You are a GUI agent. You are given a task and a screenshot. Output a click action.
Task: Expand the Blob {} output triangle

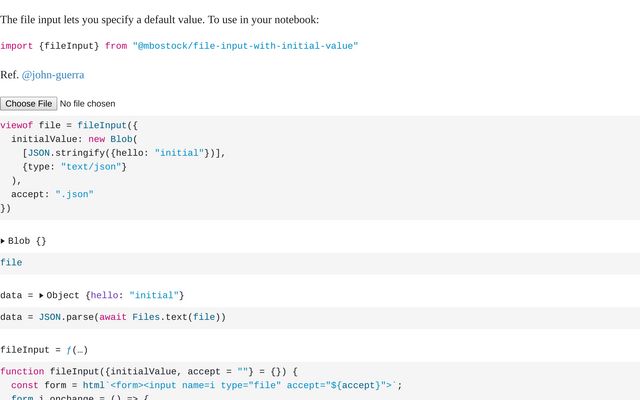3,241
